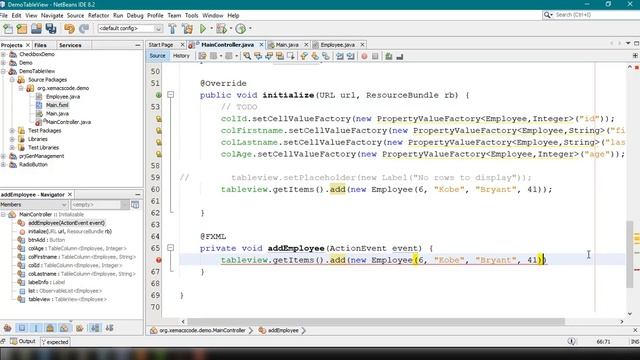Click the Undo toolbar icon

(x=69, y=29)
